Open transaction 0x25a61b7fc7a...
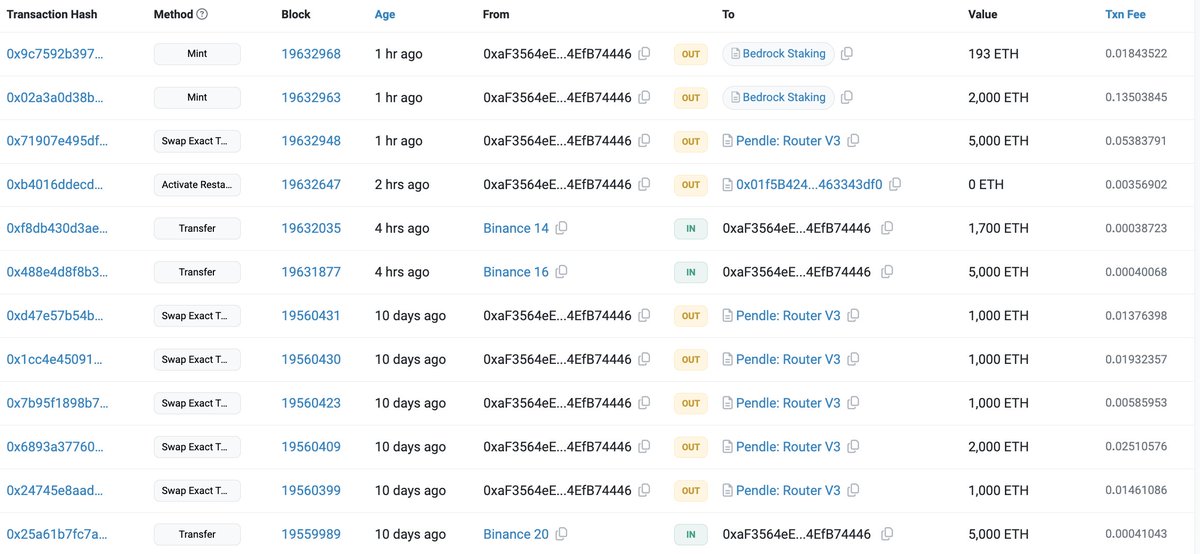The width and height of the screenshot is (1200, 554). pos(57,534)
